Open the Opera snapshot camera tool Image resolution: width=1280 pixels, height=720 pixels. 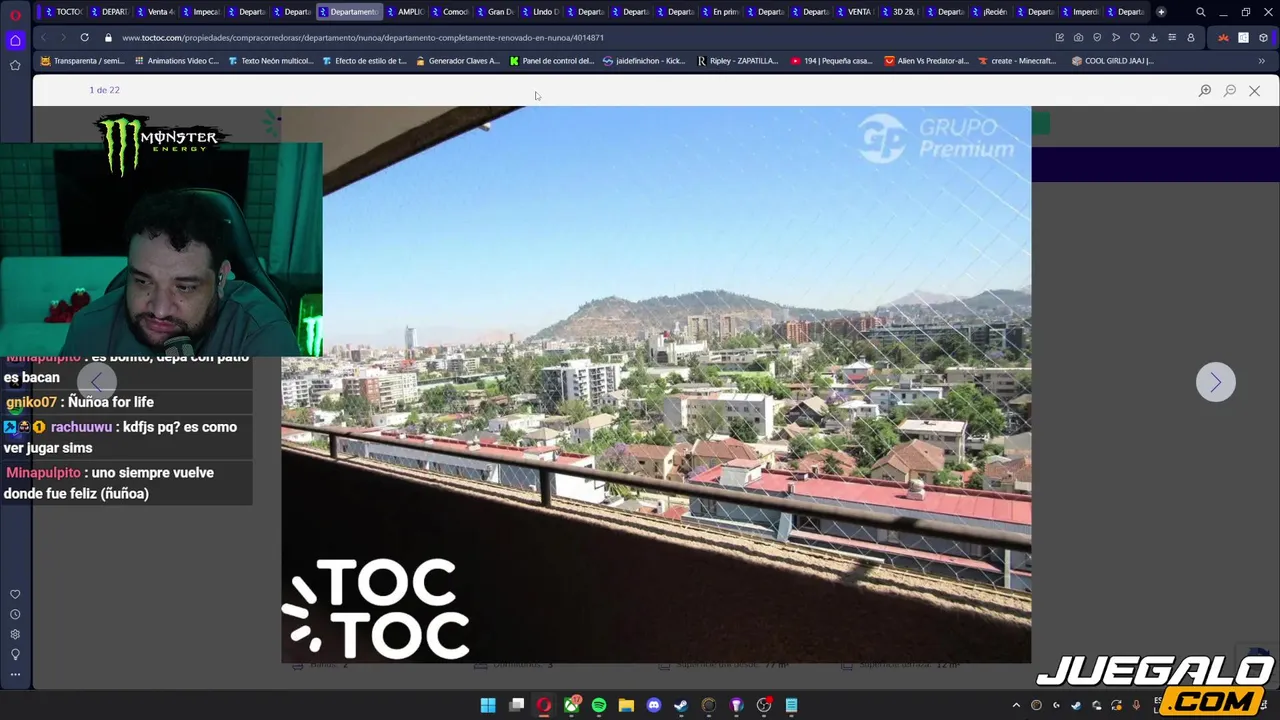coord(1078,37)
